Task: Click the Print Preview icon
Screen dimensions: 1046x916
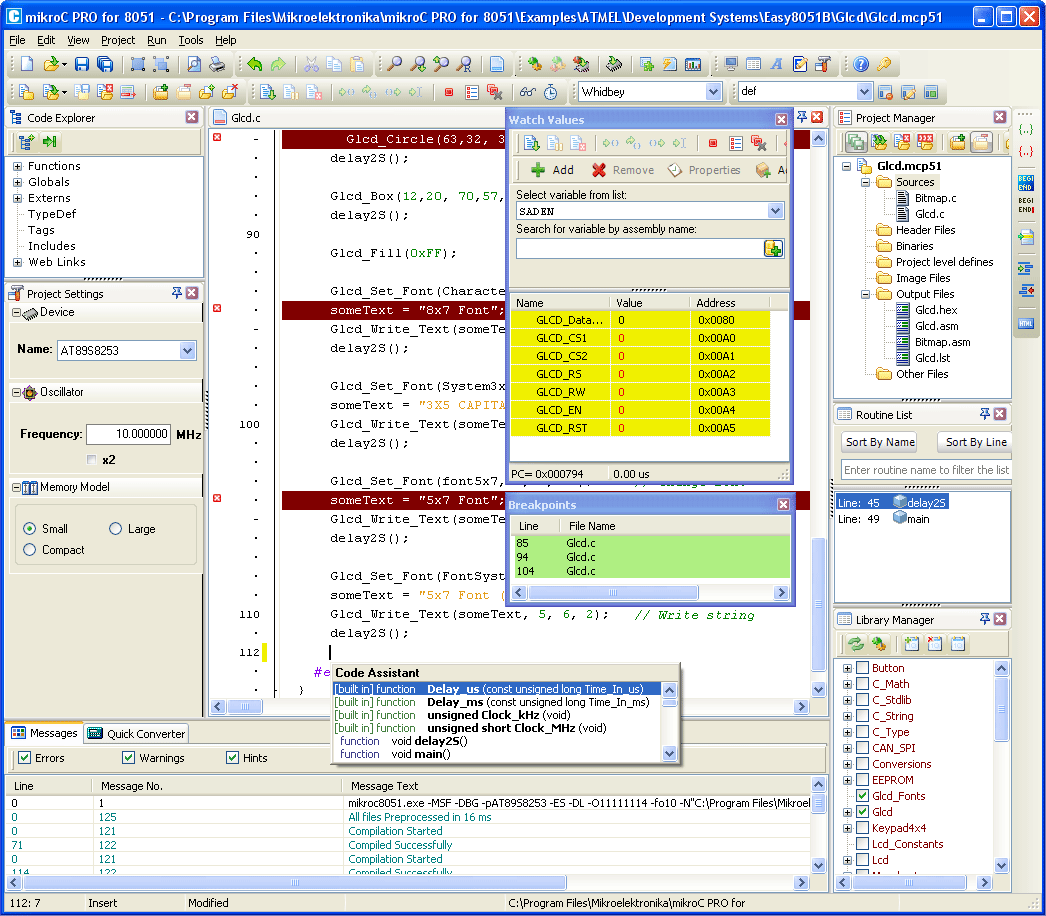Action: click(193, 65)
